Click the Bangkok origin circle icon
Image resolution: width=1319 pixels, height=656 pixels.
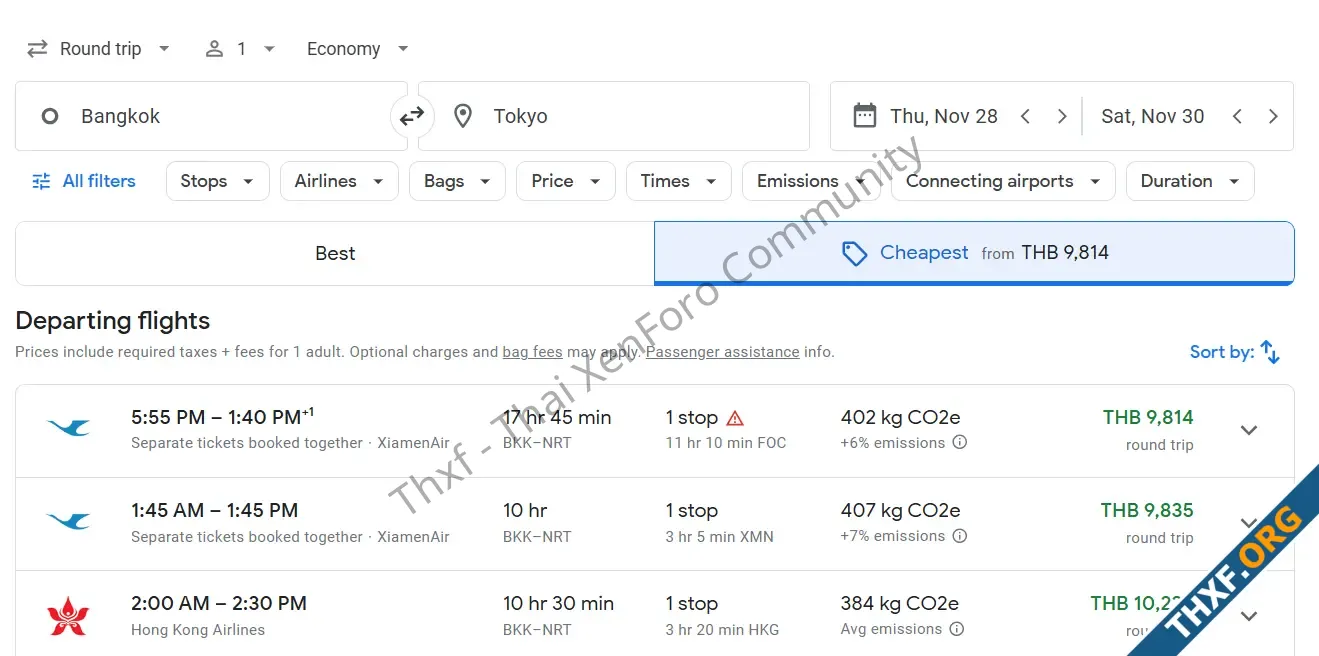click(49, 116)
